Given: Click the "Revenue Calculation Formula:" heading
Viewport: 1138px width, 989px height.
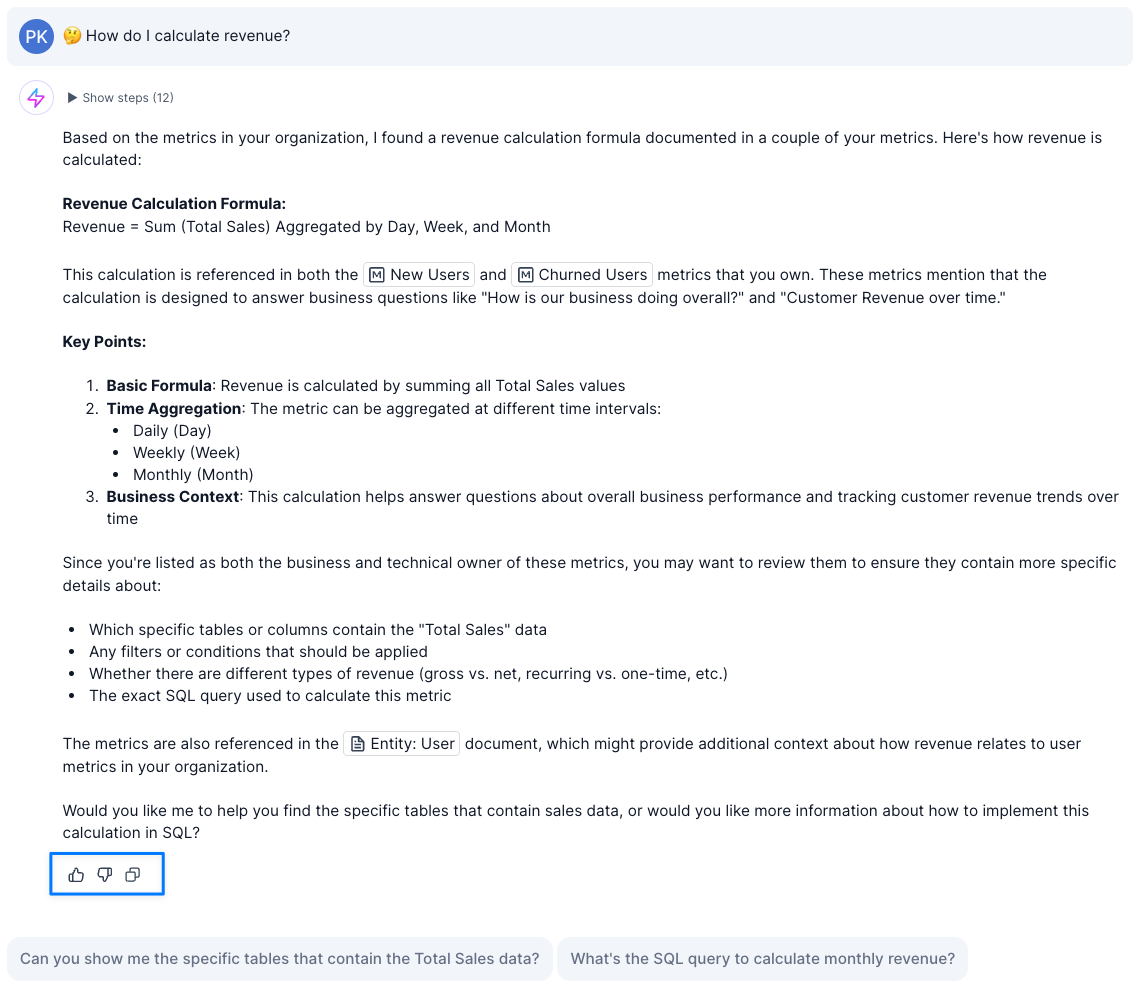Looking at the screenshot, I should coord(174,204).
